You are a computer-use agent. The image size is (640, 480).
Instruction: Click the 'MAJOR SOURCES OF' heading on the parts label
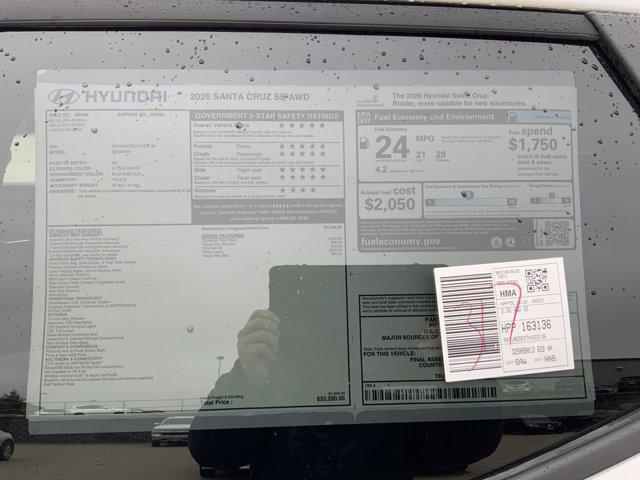point(409,337)
